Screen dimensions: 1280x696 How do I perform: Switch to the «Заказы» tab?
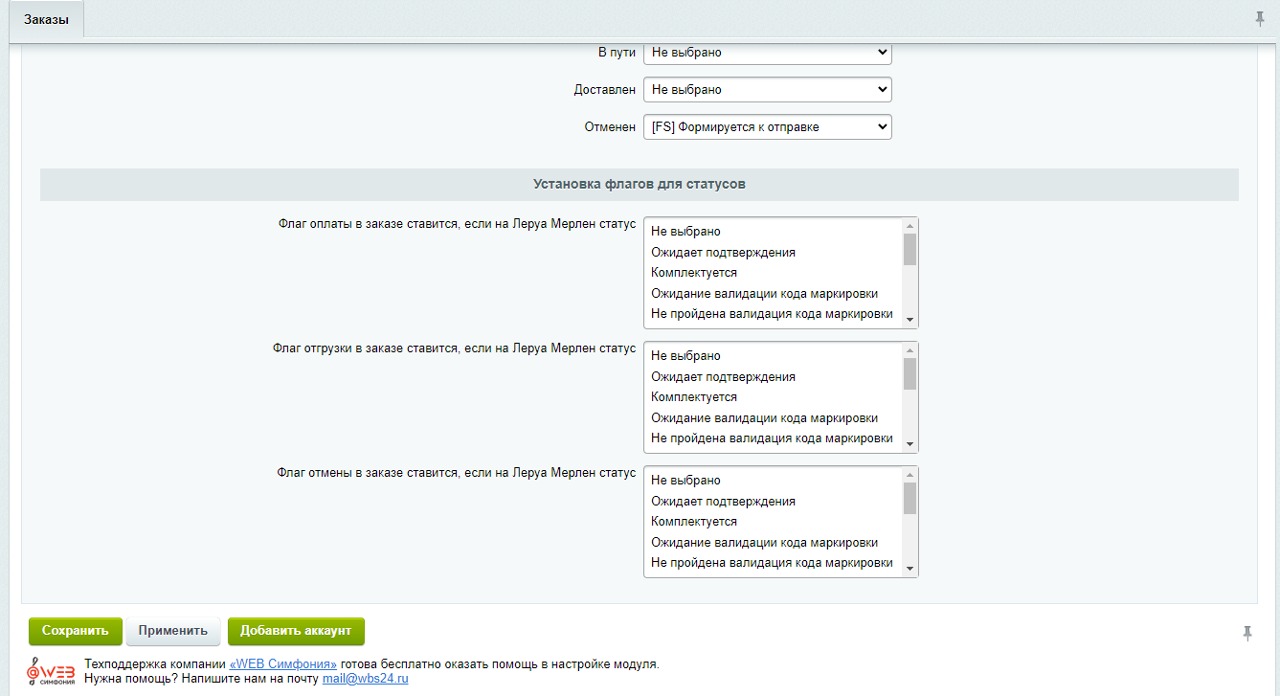click(x=46, y=19)
